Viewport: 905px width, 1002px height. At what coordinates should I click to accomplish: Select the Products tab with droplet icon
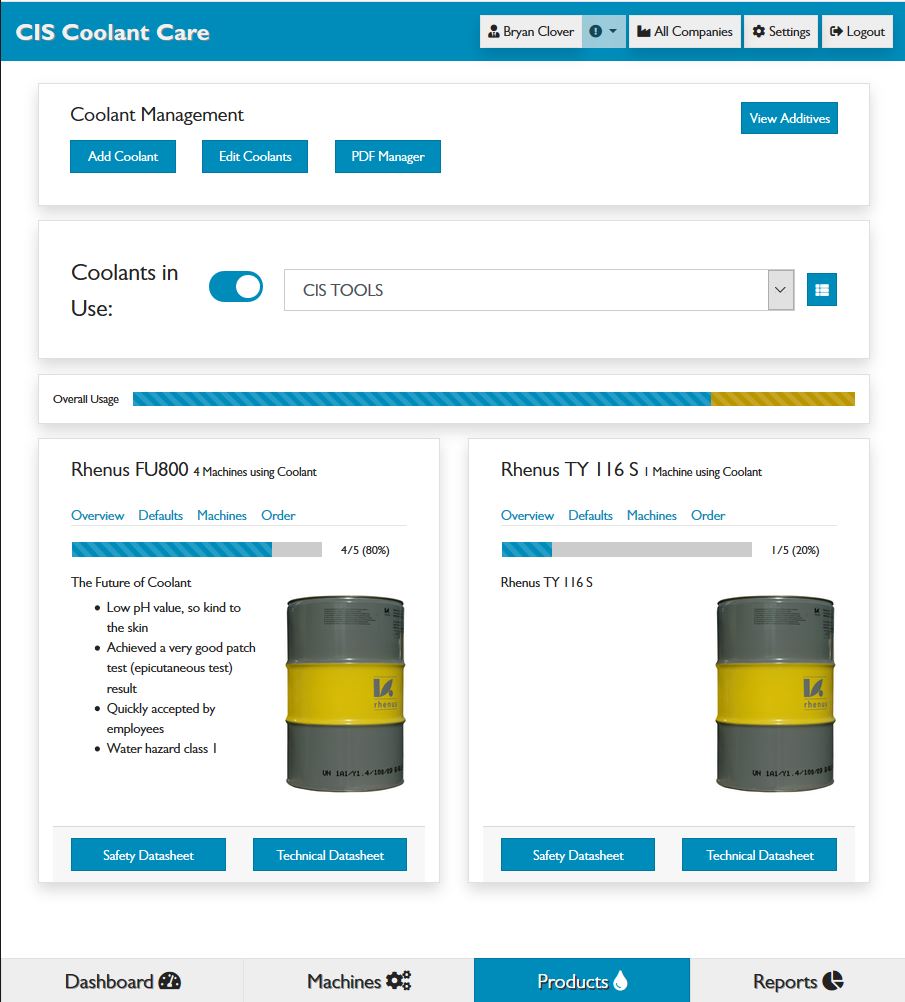point(582,981)
